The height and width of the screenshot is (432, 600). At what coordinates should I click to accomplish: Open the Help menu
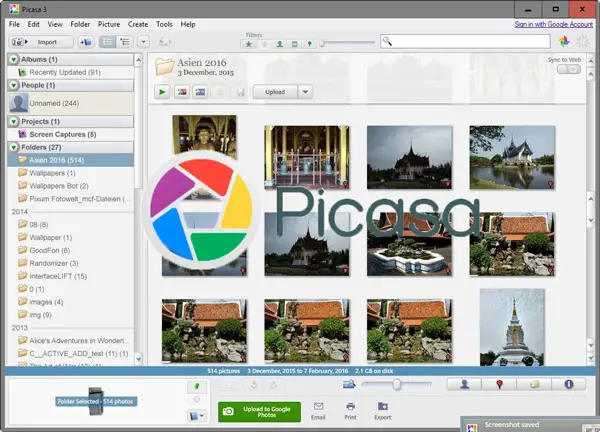(x=188, y=24)
